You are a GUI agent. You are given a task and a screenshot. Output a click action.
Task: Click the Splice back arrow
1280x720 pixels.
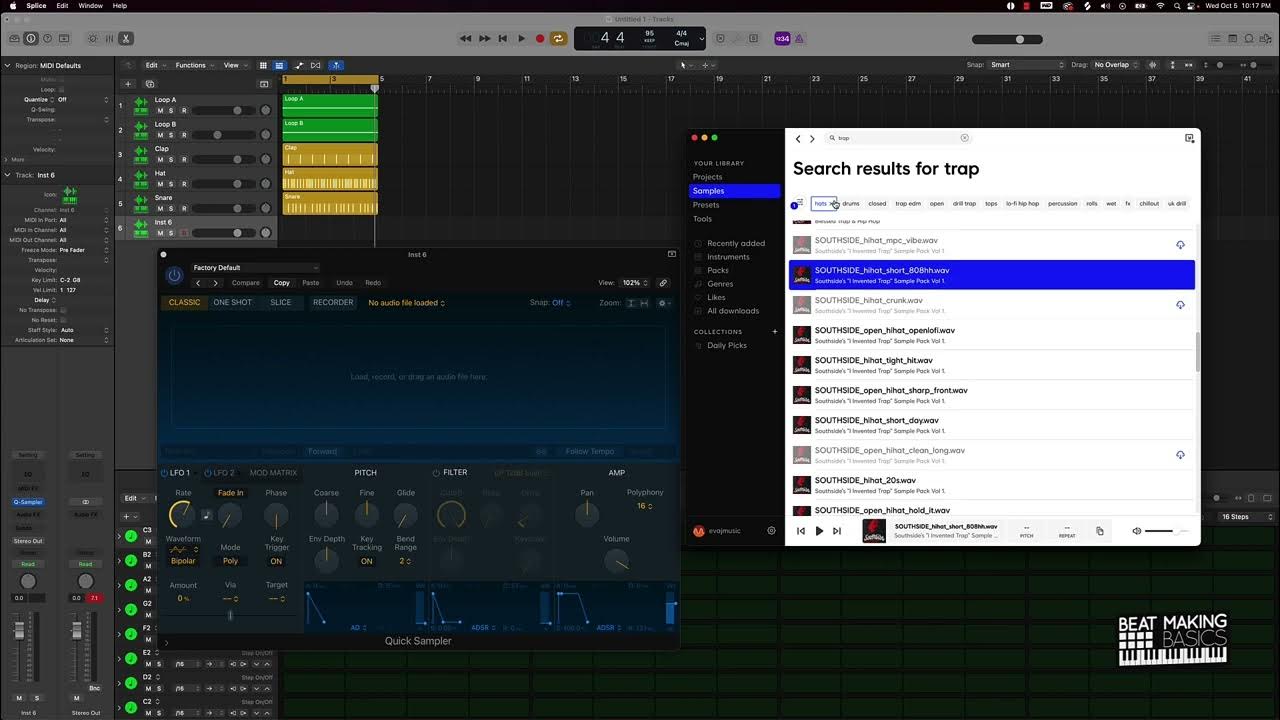(798, 139)
